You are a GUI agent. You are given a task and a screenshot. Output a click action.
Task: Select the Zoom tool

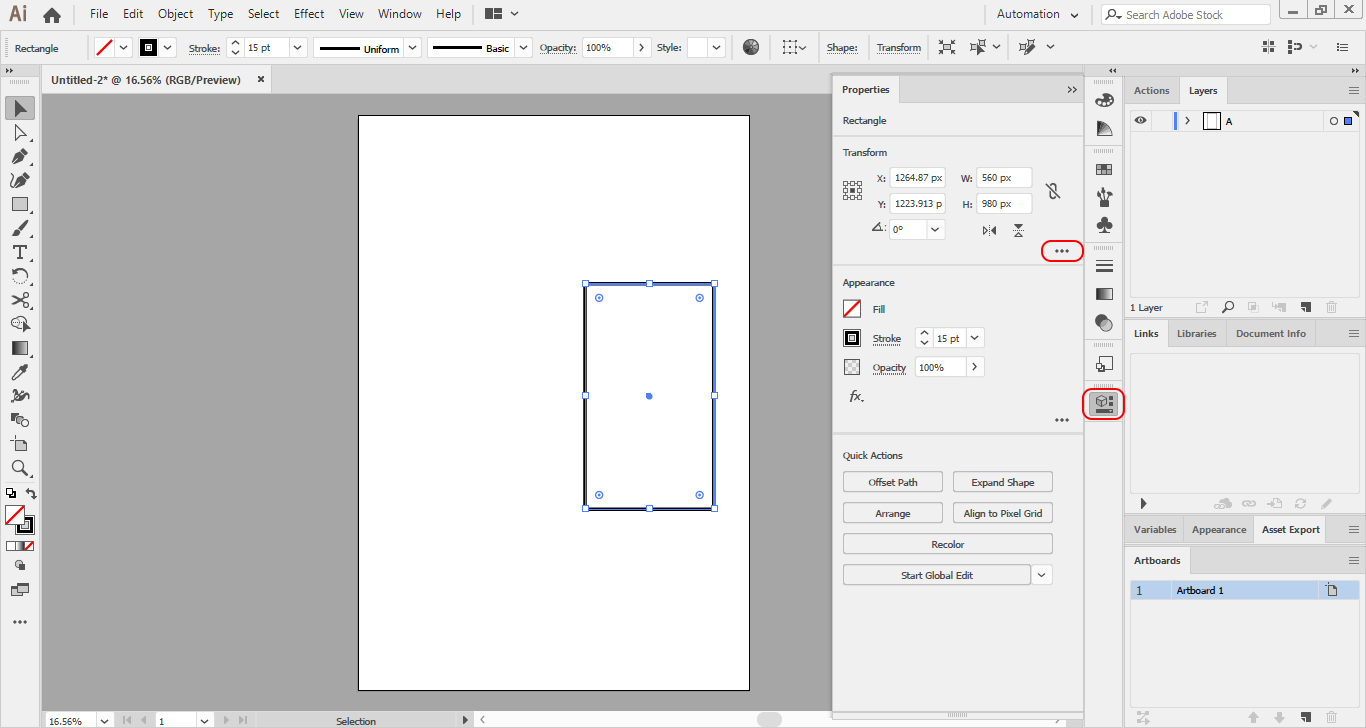click(20, 468)
